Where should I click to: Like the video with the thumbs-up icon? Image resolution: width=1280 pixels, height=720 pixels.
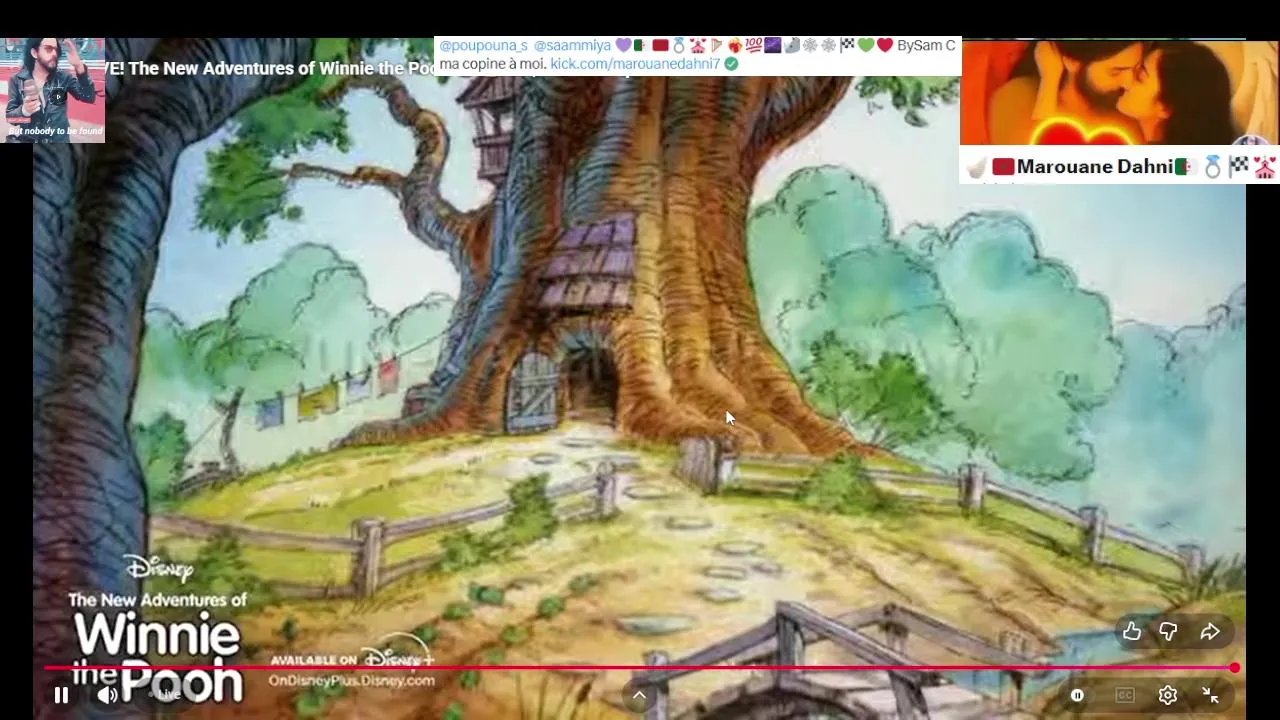click(1131, 631)
